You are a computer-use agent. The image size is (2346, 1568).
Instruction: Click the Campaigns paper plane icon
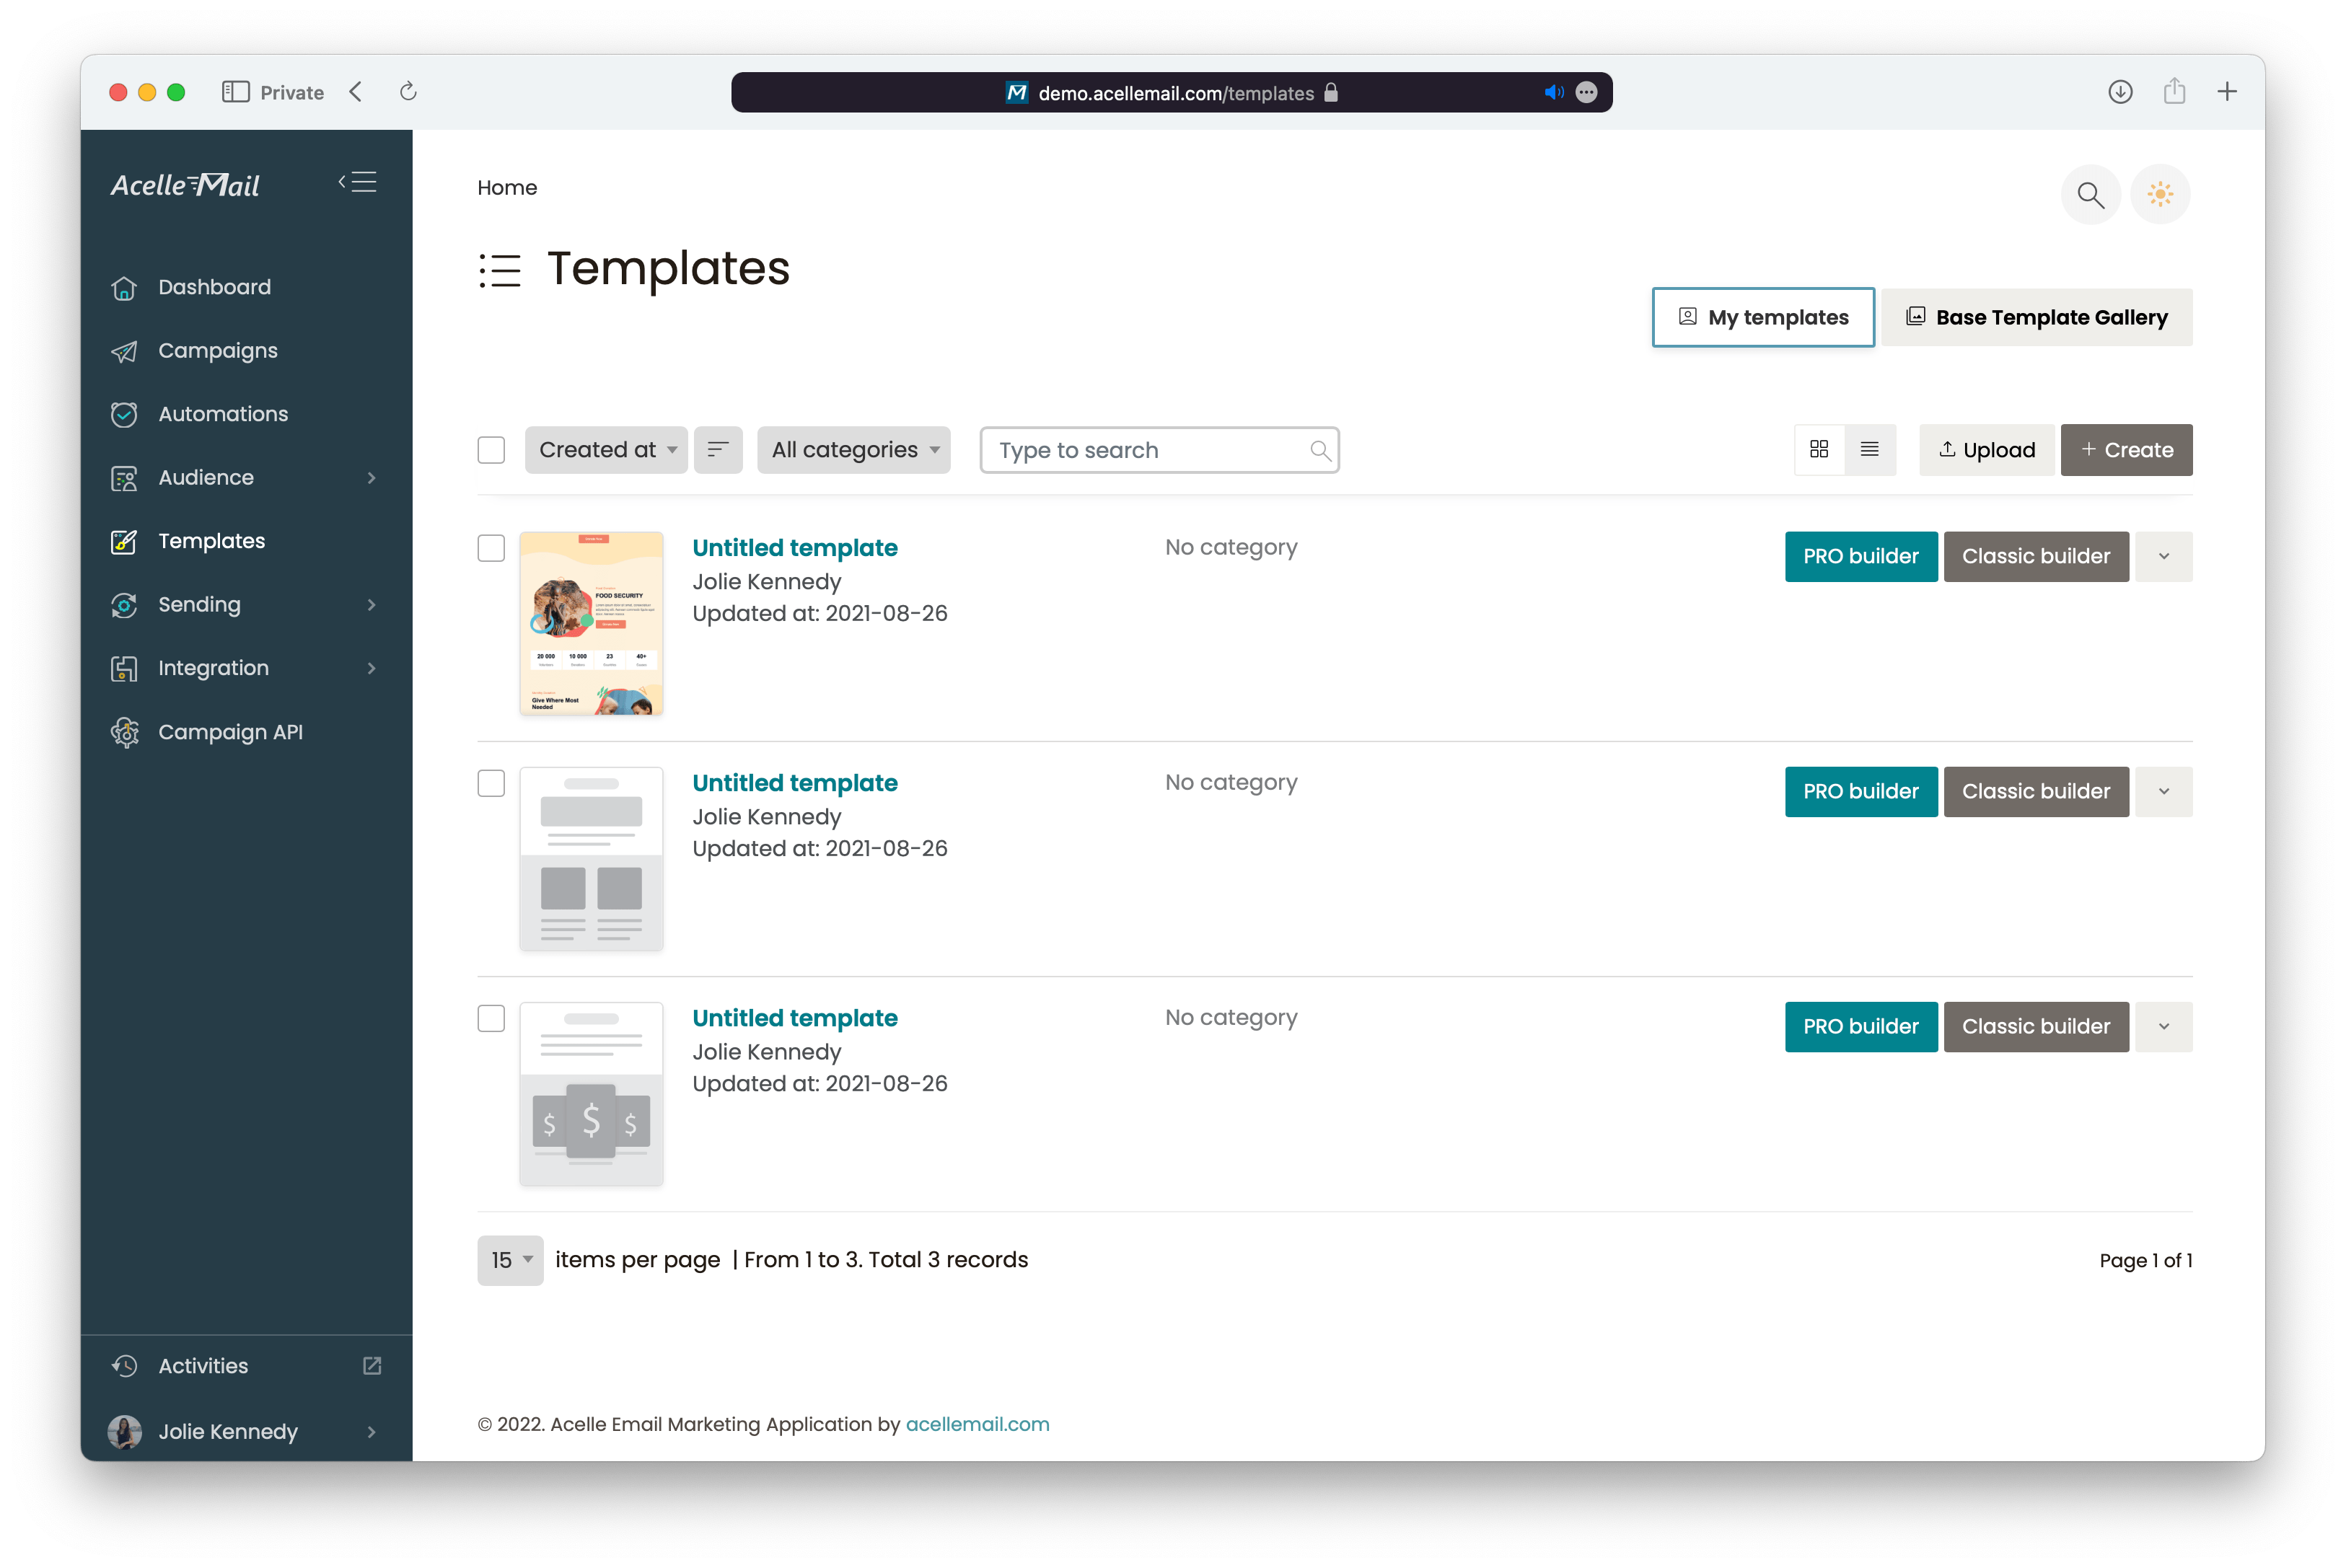(x=124, y=351)
